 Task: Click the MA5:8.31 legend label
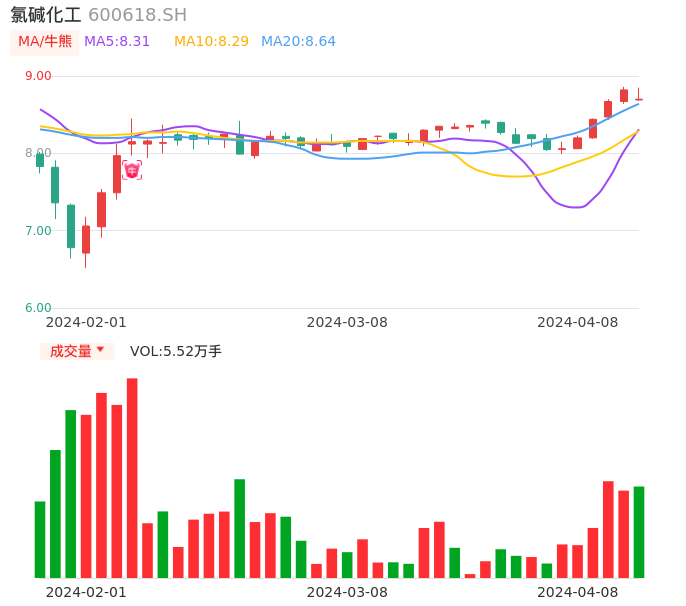[117, 42]
